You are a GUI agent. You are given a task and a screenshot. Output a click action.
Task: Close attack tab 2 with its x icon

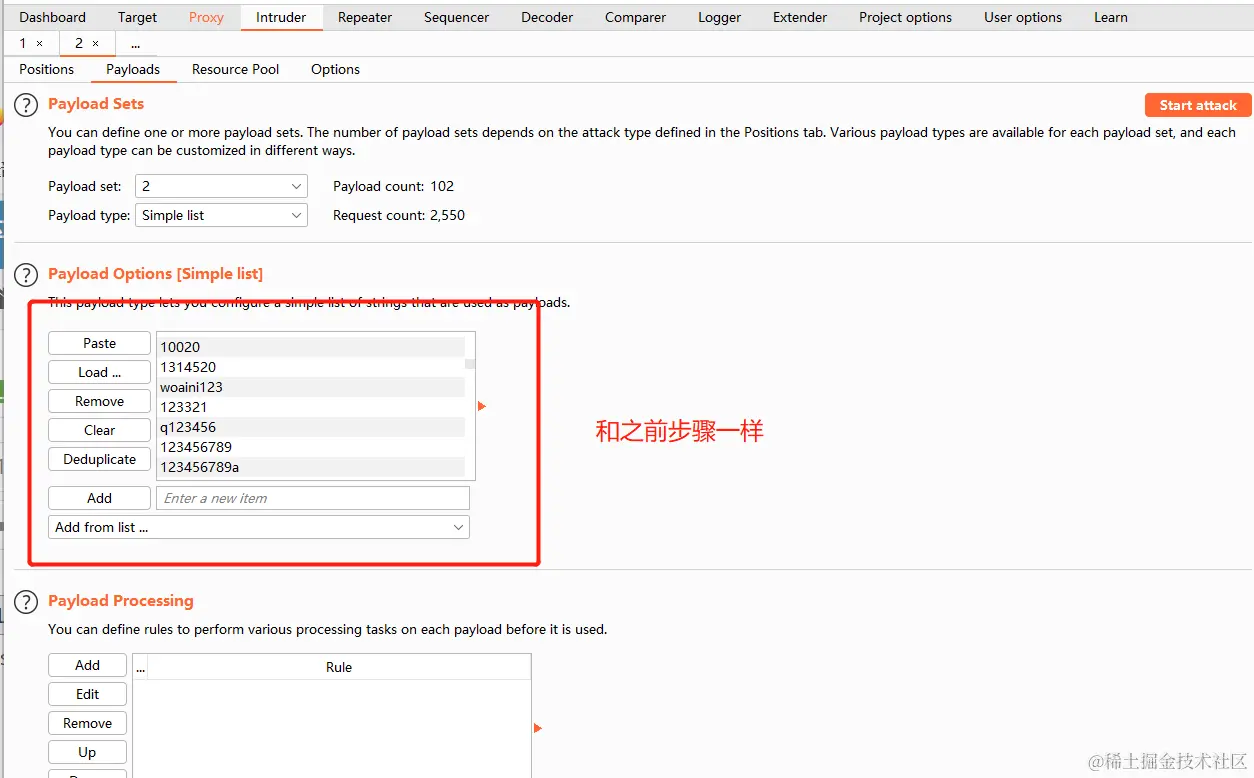click(96, 43)
